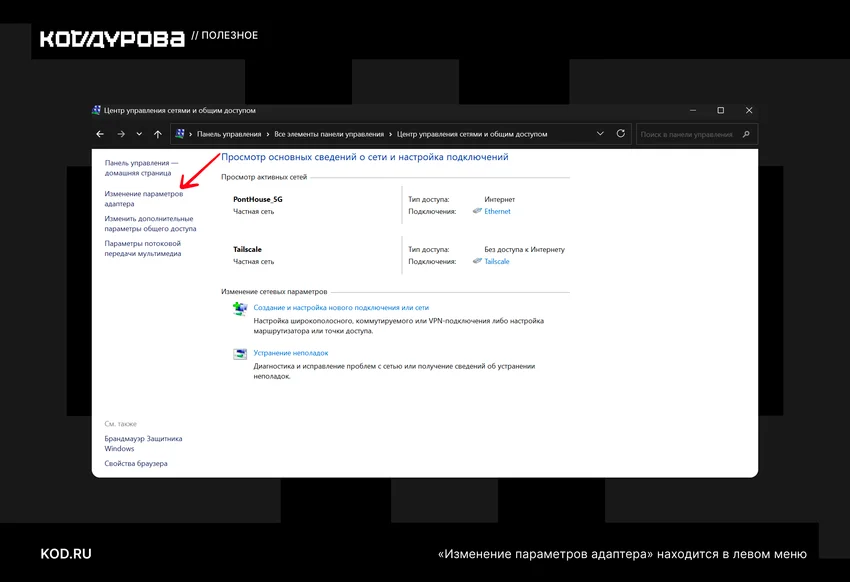This screenshot has width=850, height=582.
Task: Open Брандмауэр Защитника Windows link
Action: [x=143, y=444]
